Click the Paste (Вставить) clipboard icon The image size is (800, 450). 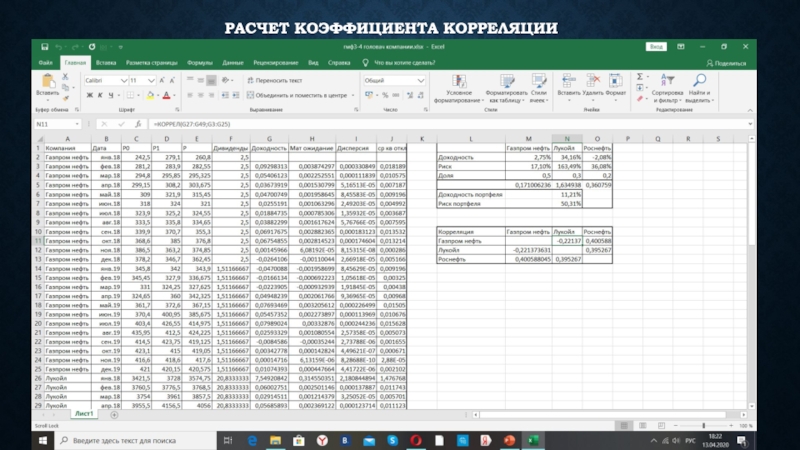[47, 82]
